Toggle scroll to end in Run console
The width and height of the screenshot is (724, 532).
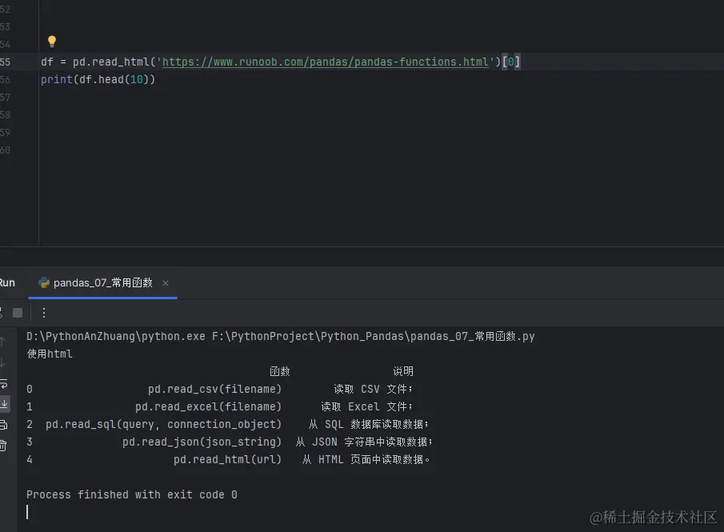pyautogui.click(x=3, y=404)
